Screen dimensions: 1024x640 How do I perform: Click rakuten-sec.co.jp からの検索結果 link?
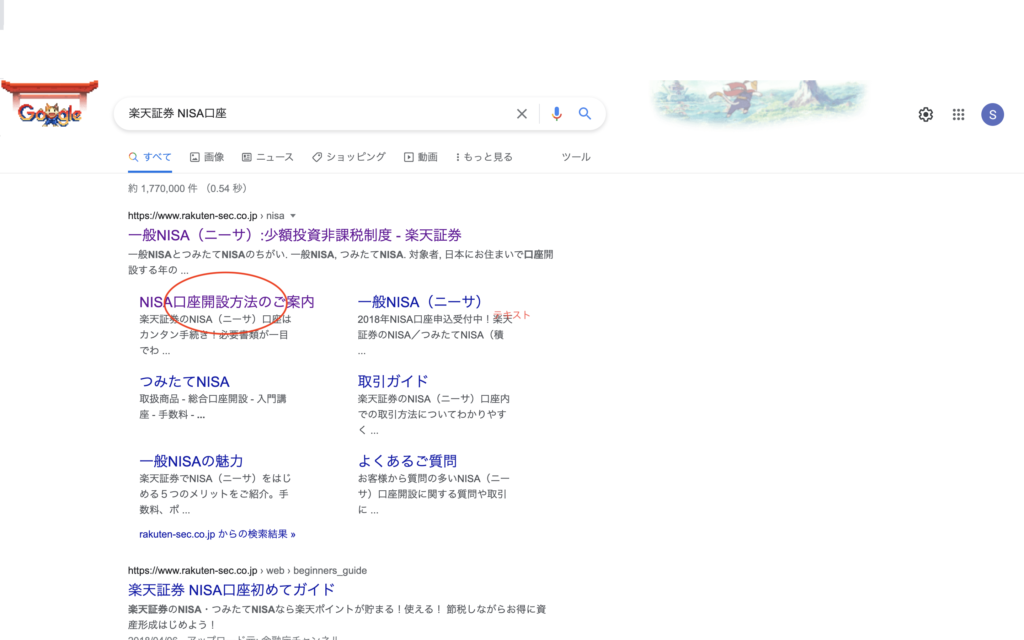point(217,534)
